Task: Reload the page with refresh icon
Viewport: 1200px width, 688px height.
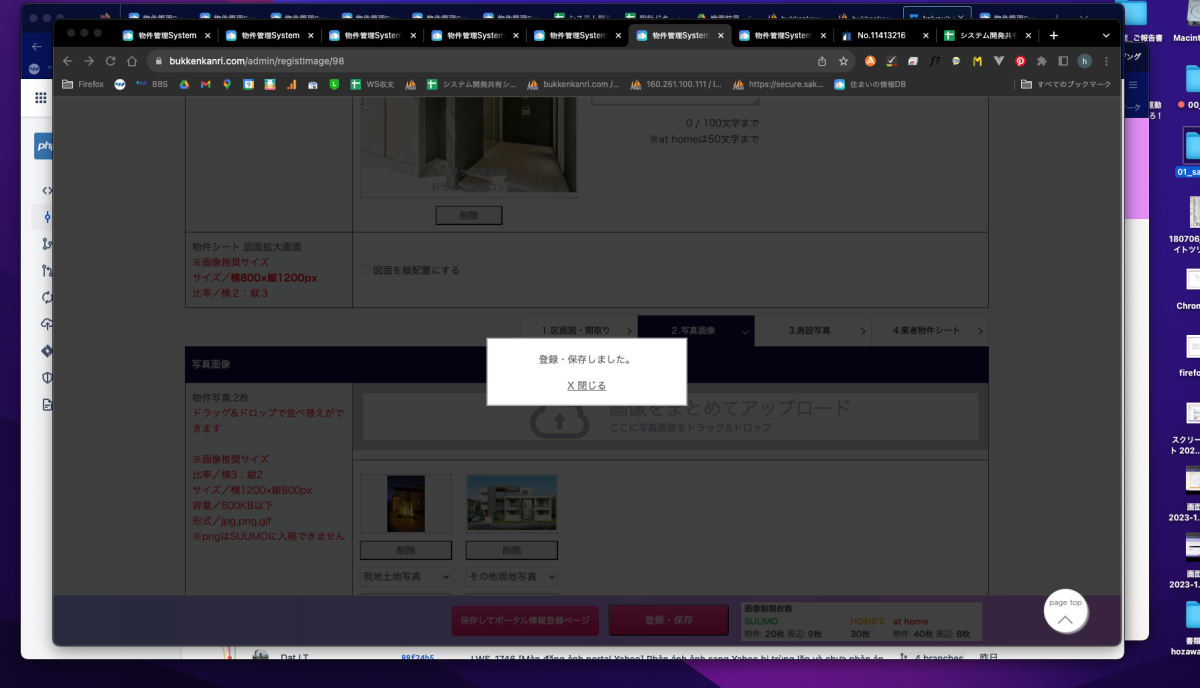Action: (x=110, y=61)
